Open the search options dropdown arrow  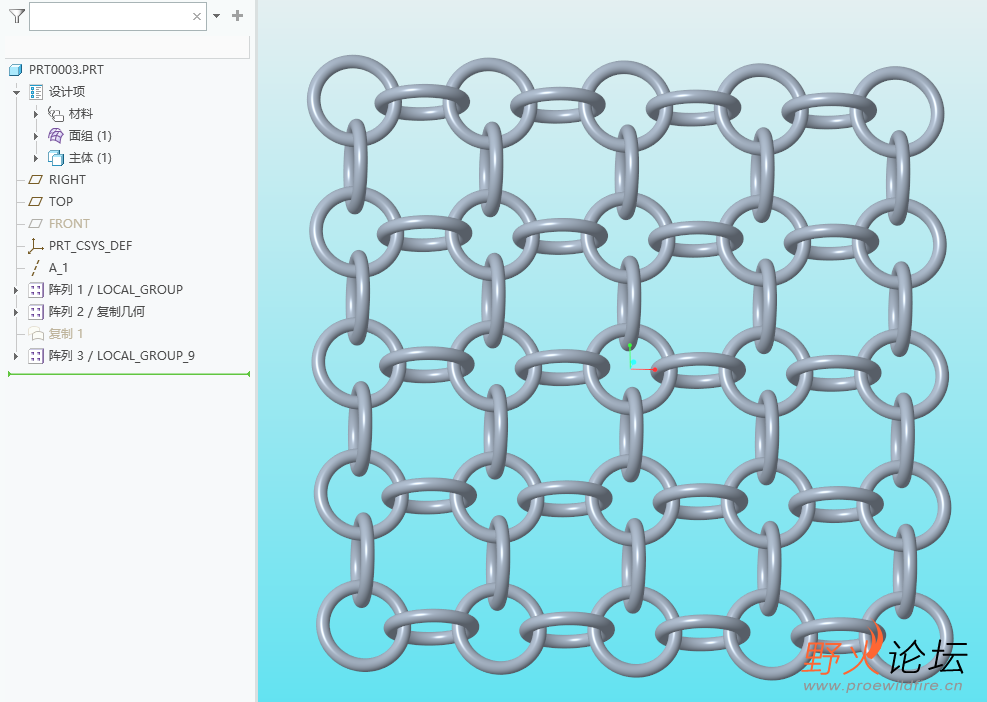217,16
